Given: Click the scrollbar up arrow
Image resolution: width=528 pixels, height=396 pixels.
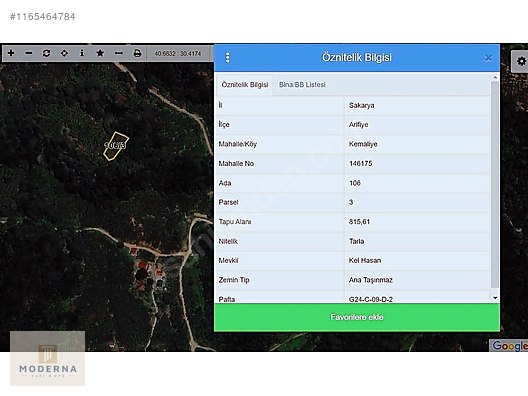Looking at the screenshot, I should (495, 78).
